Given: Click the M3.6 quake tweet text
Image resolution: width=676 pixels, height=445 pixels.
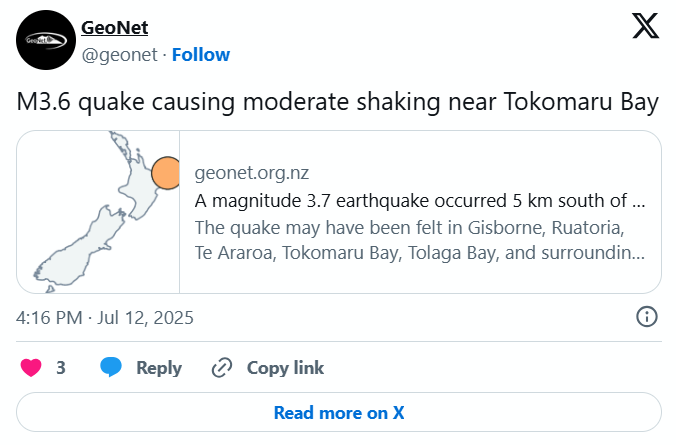Looking at the screenshot, I should click(x=338, y=102).
